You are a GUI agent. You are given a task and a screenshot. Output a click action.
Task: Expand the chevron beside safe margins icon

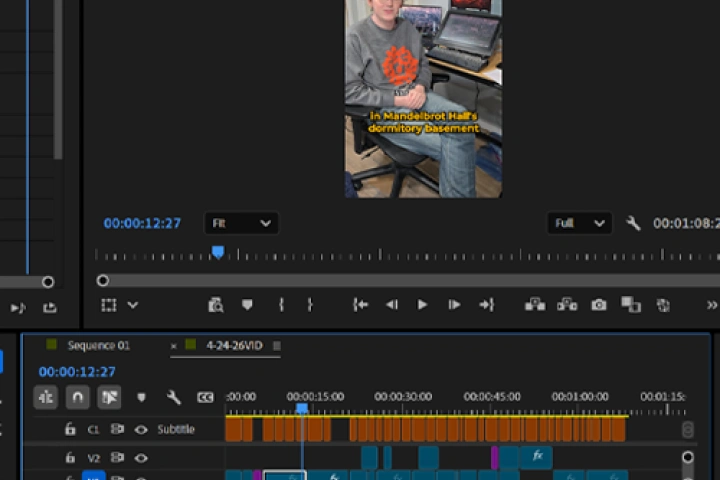[133, 305]
